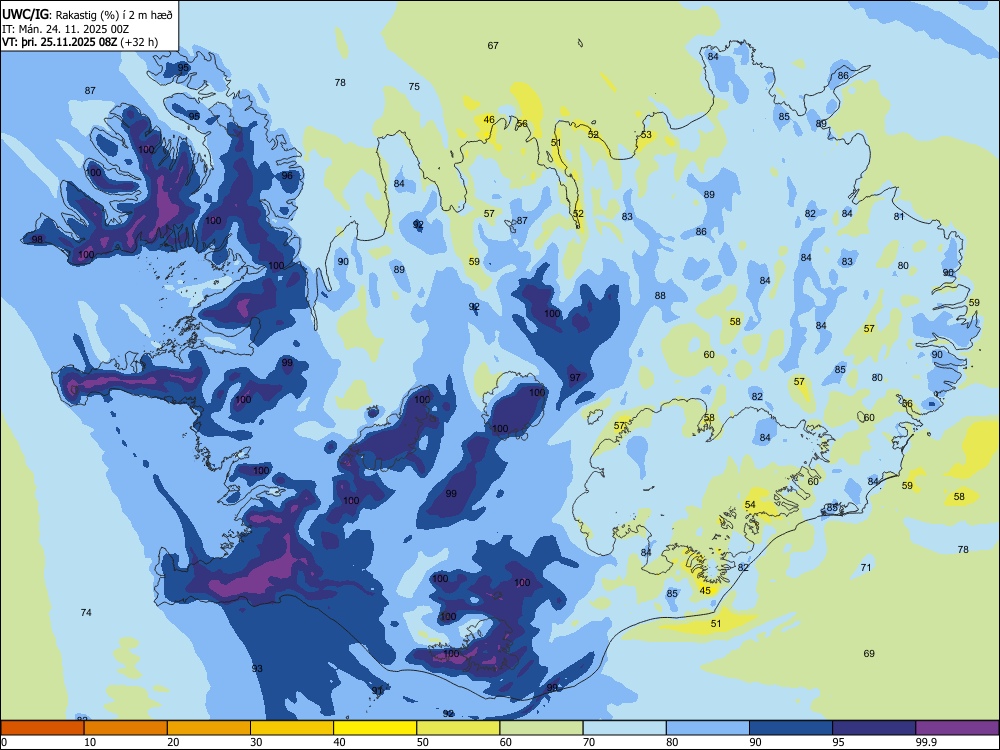The image size is (1000, 750).
Task: Click the pale yellow 50–60 legend swatch
Action: point(459,728)
